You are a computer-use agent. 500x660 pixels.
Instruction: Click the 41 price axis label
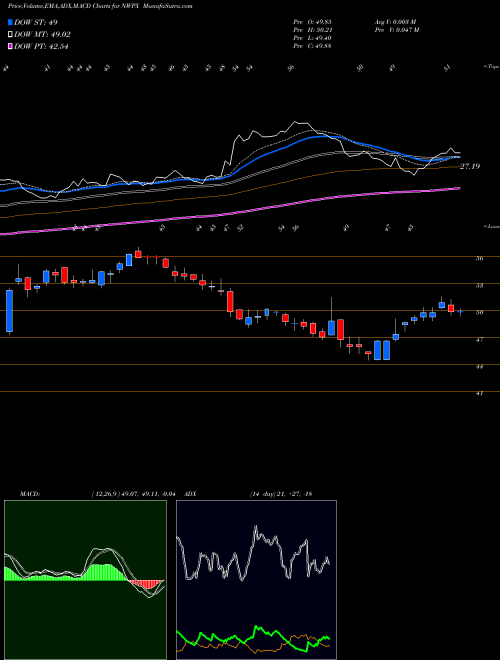pos(479,394)
